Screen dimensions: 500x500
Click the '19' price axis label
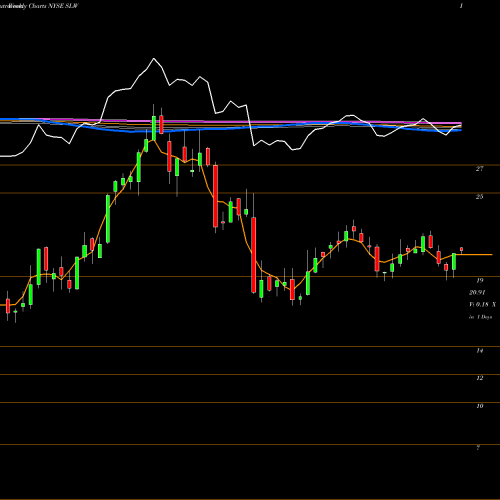click(480, 280)
